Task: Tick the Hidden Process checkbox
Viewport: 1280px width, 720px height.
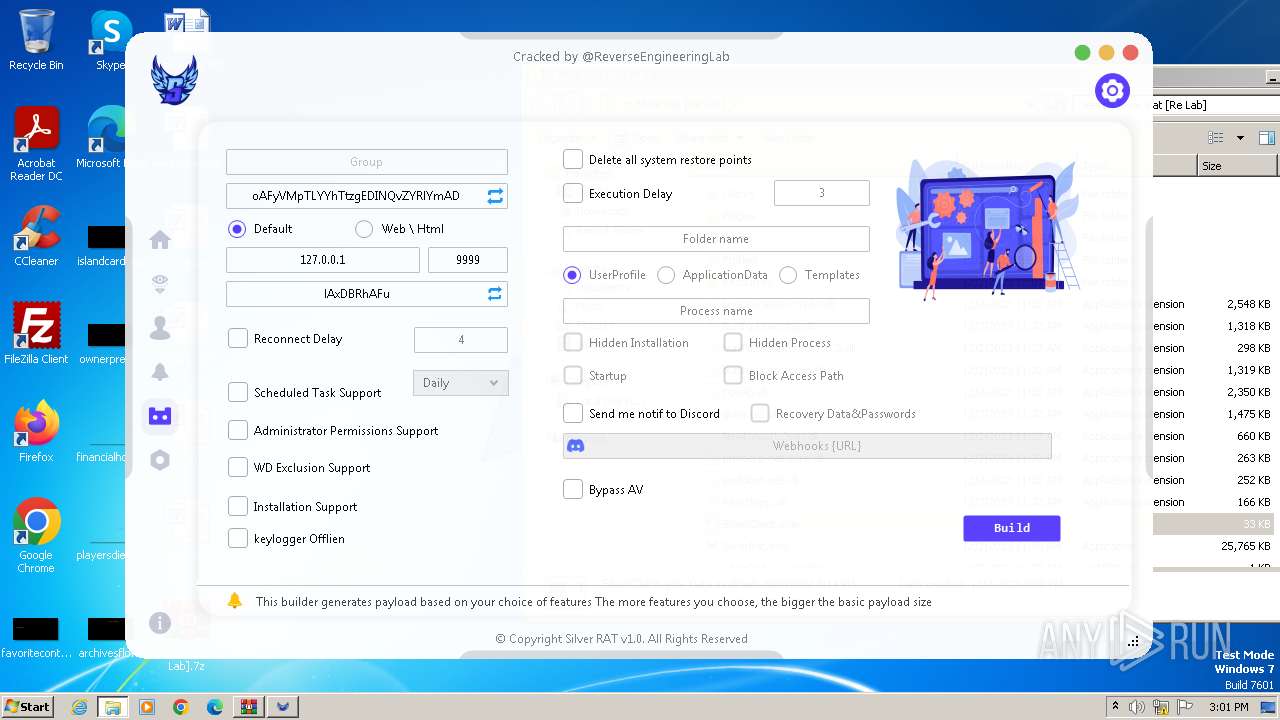Action: 733,343
